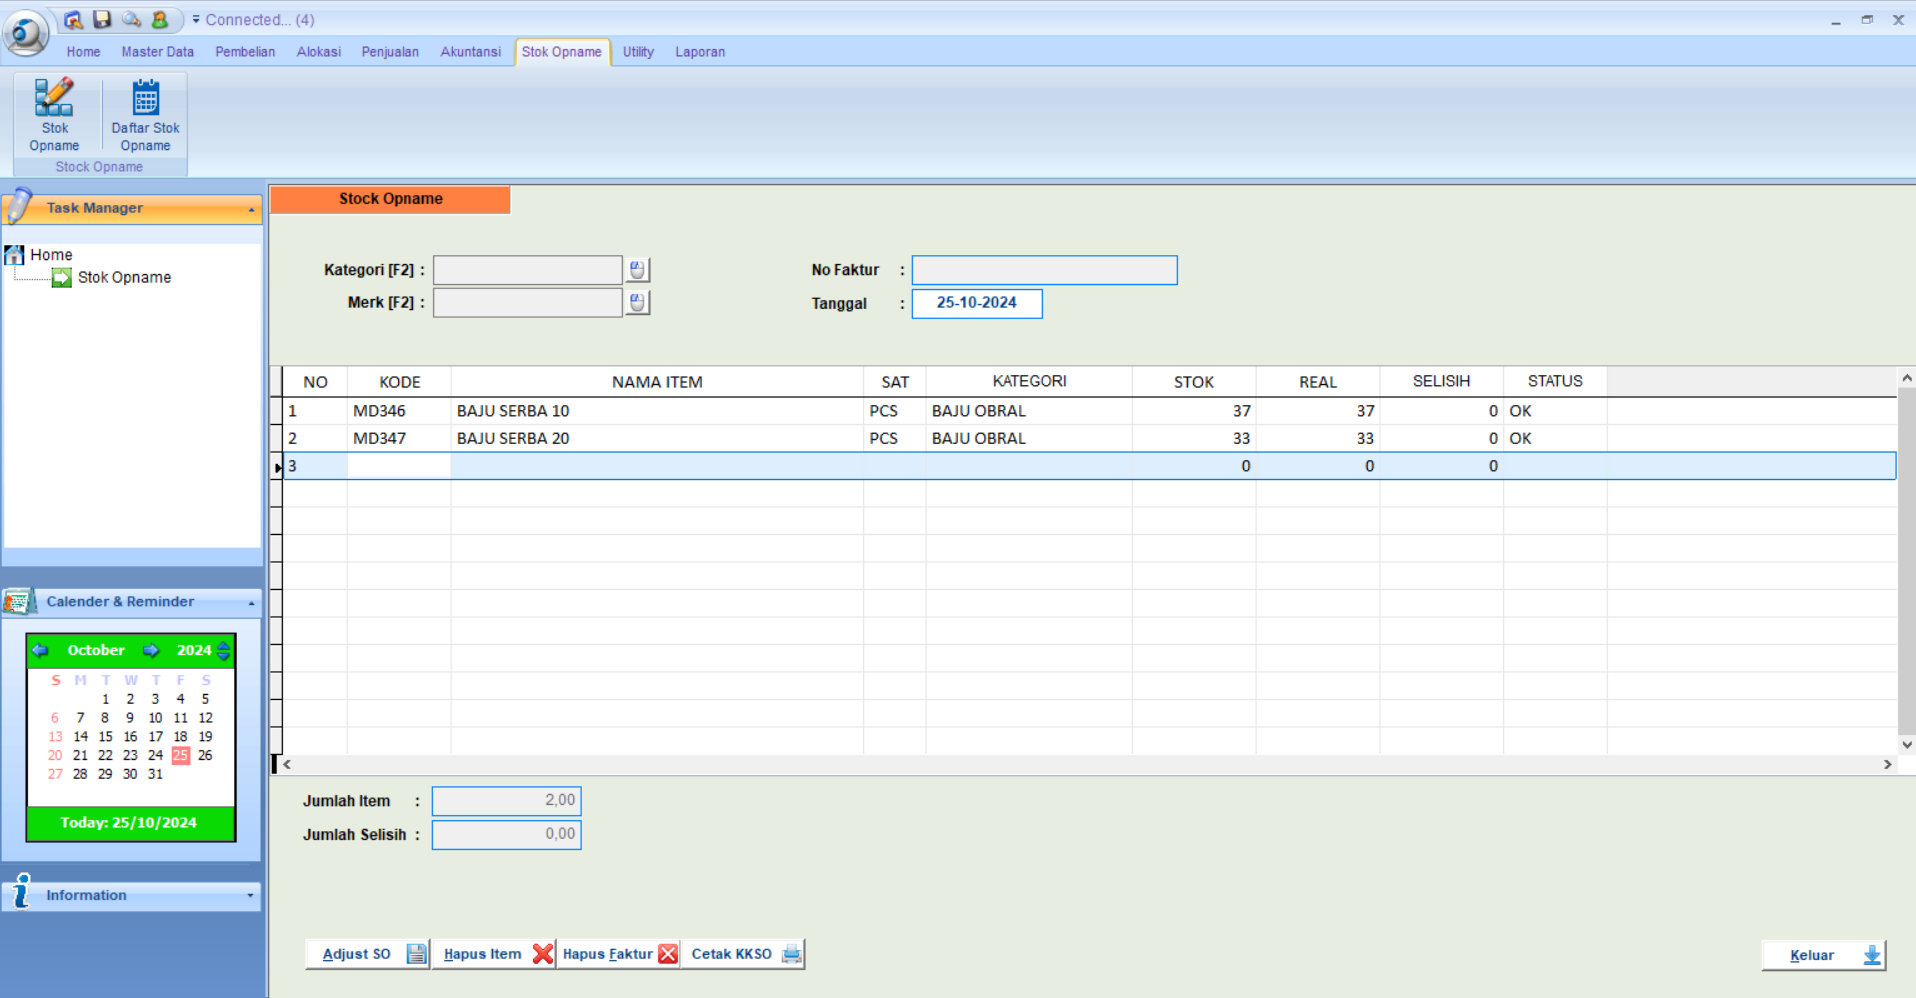This screenshot has height=998, width=1916.
Task: Focus the Merk [F2] input field
Action: (528, 302)
